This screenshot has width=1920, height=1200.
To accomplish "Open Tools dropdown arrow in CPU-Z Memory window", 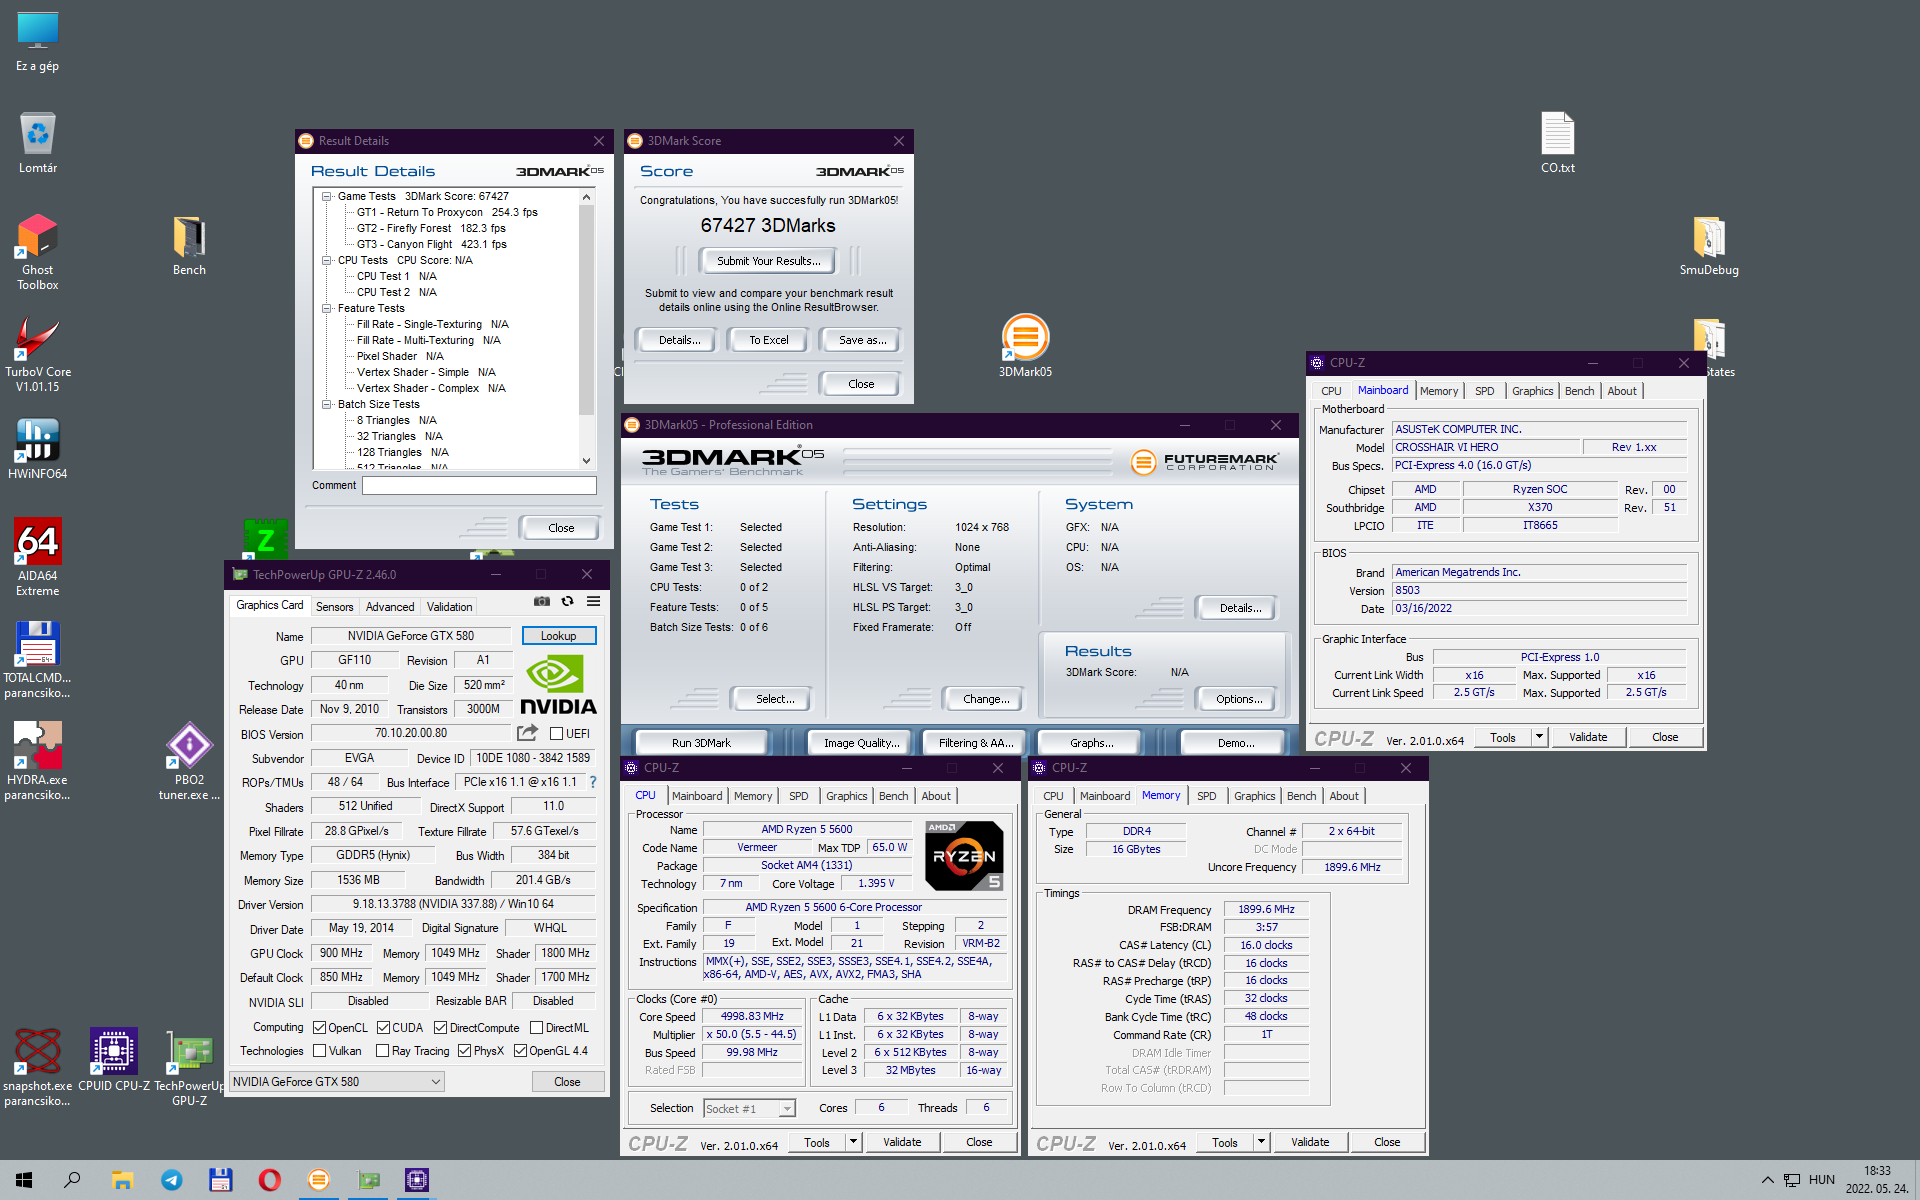I will coord(1261,1142).
